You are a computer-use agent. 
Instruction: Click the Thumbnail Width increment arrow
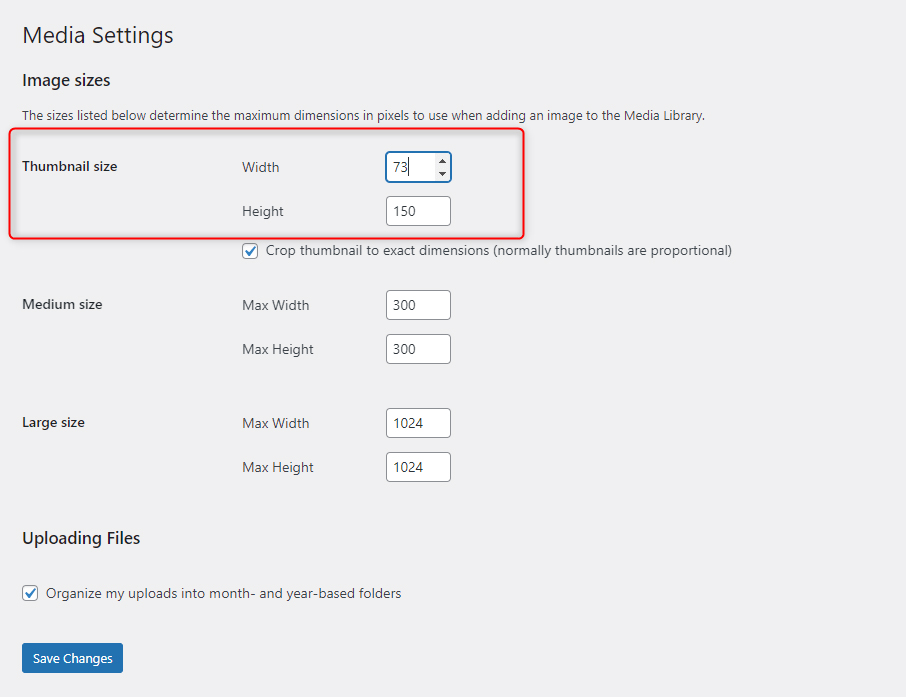(x=443, y=161)
